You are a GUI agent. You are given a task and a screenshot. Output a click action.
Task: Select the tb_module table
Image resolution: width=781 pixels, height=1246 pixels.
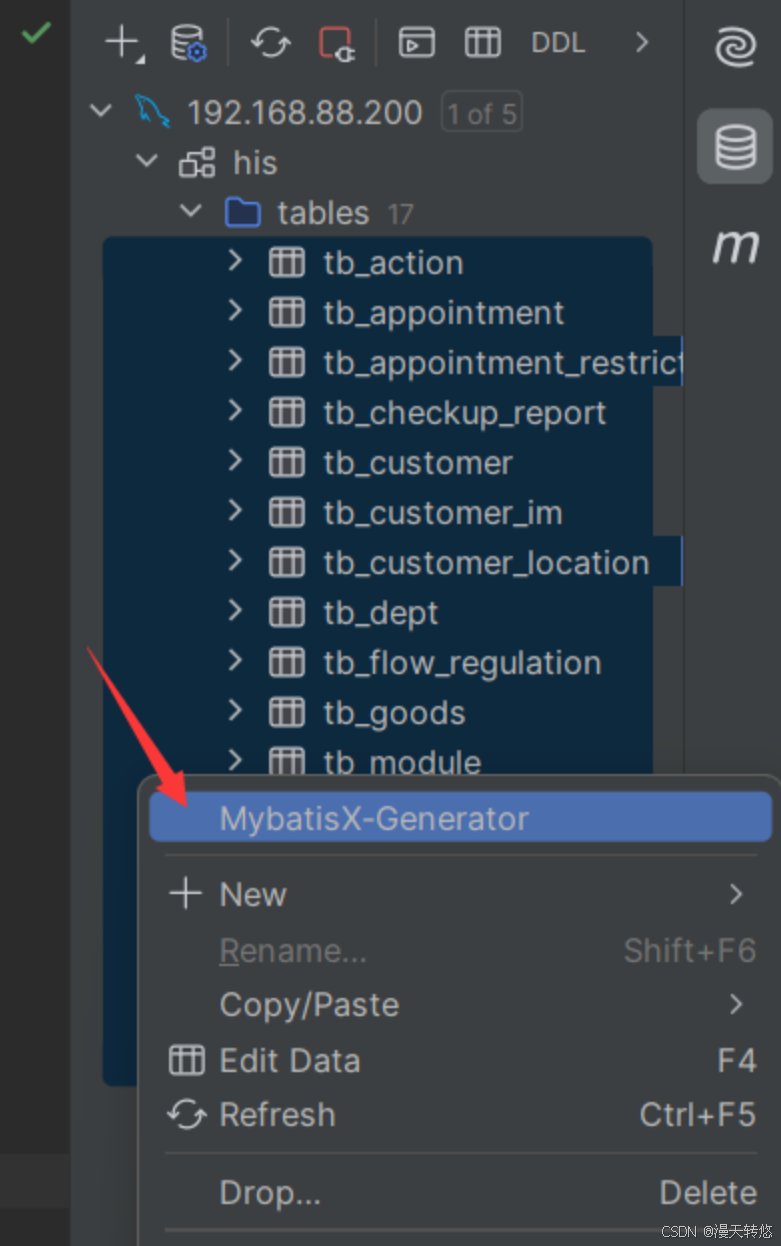tap(402, 762)
